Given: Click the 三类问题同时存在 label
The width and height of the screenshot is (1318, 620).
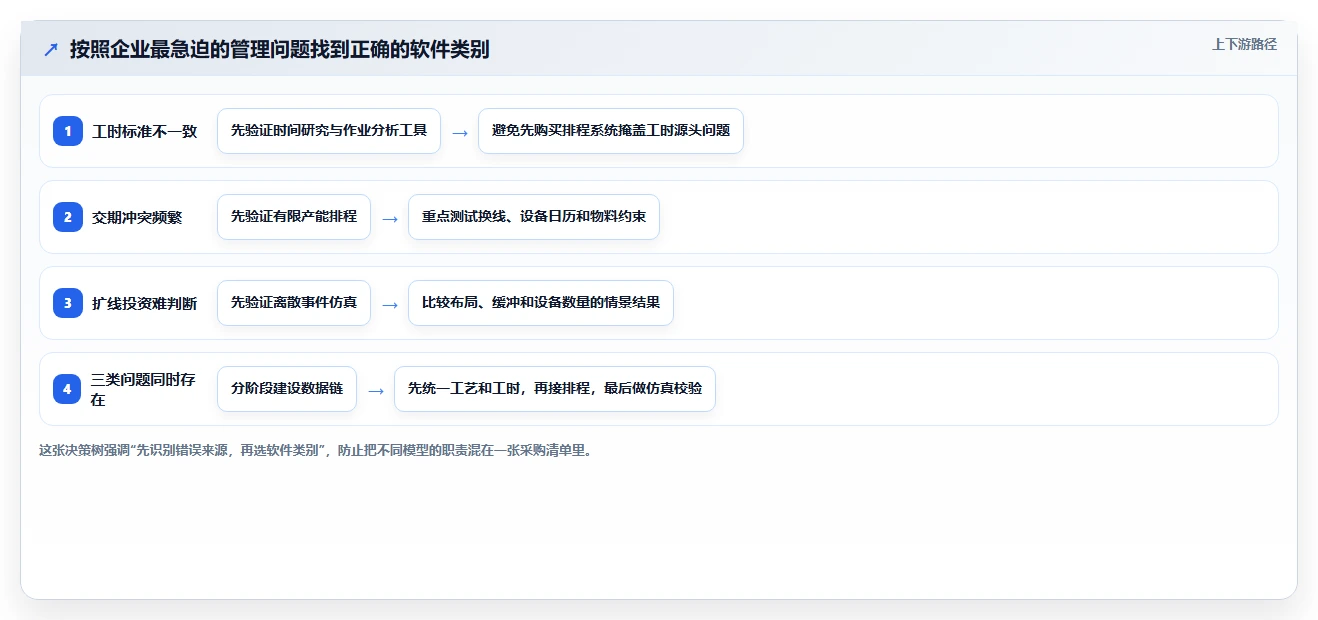Looking at the screenshot, I should pos(145,389).
